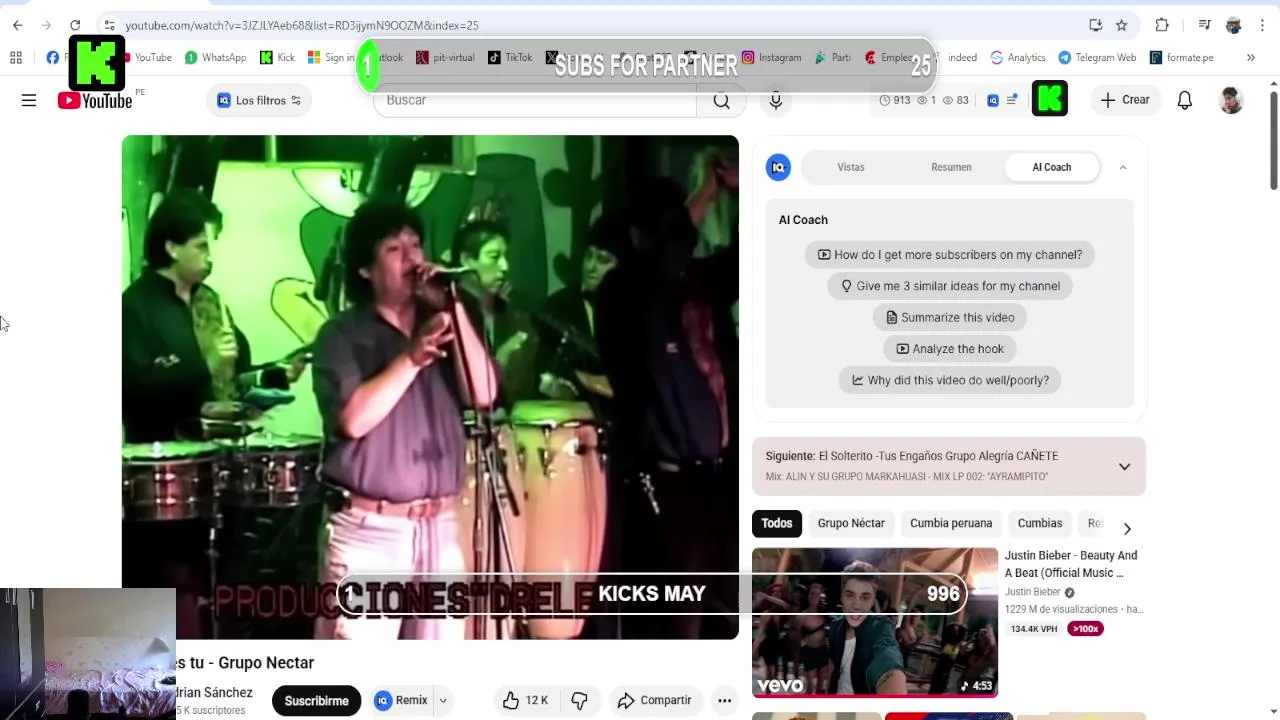Open the Instagram bookmark
1280x720 pixels.
pyautogui.click(x=772, y=58)
